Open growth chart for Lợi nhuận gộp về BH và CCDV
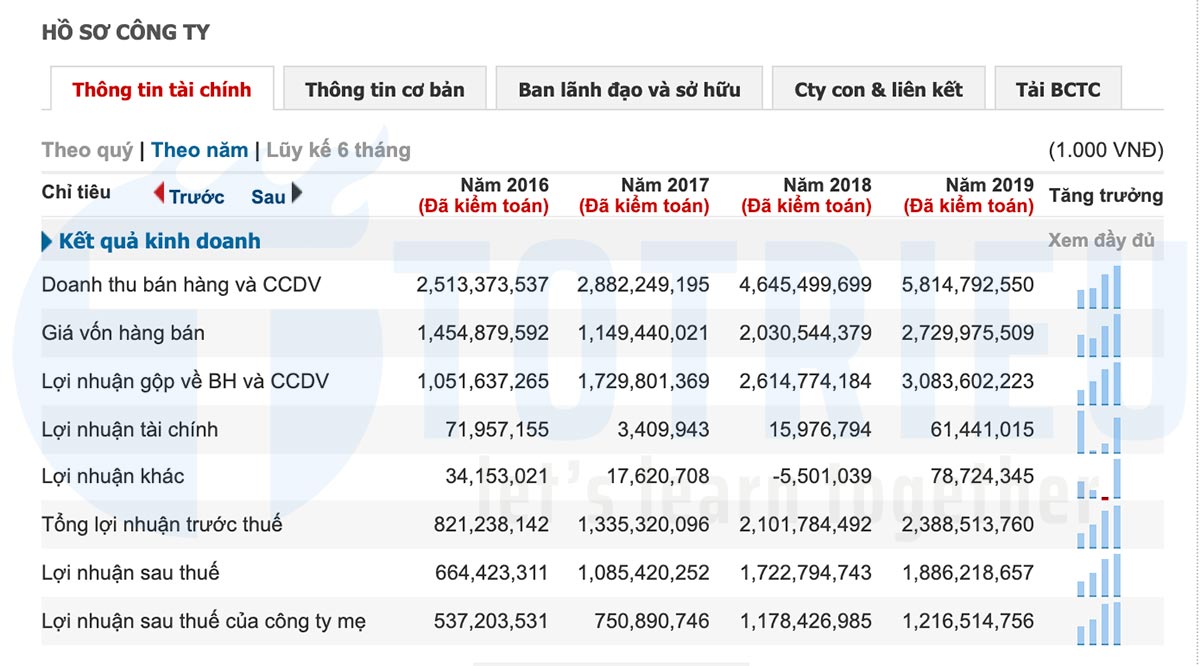This screenshot has height=666, width=1200. 1100,383
